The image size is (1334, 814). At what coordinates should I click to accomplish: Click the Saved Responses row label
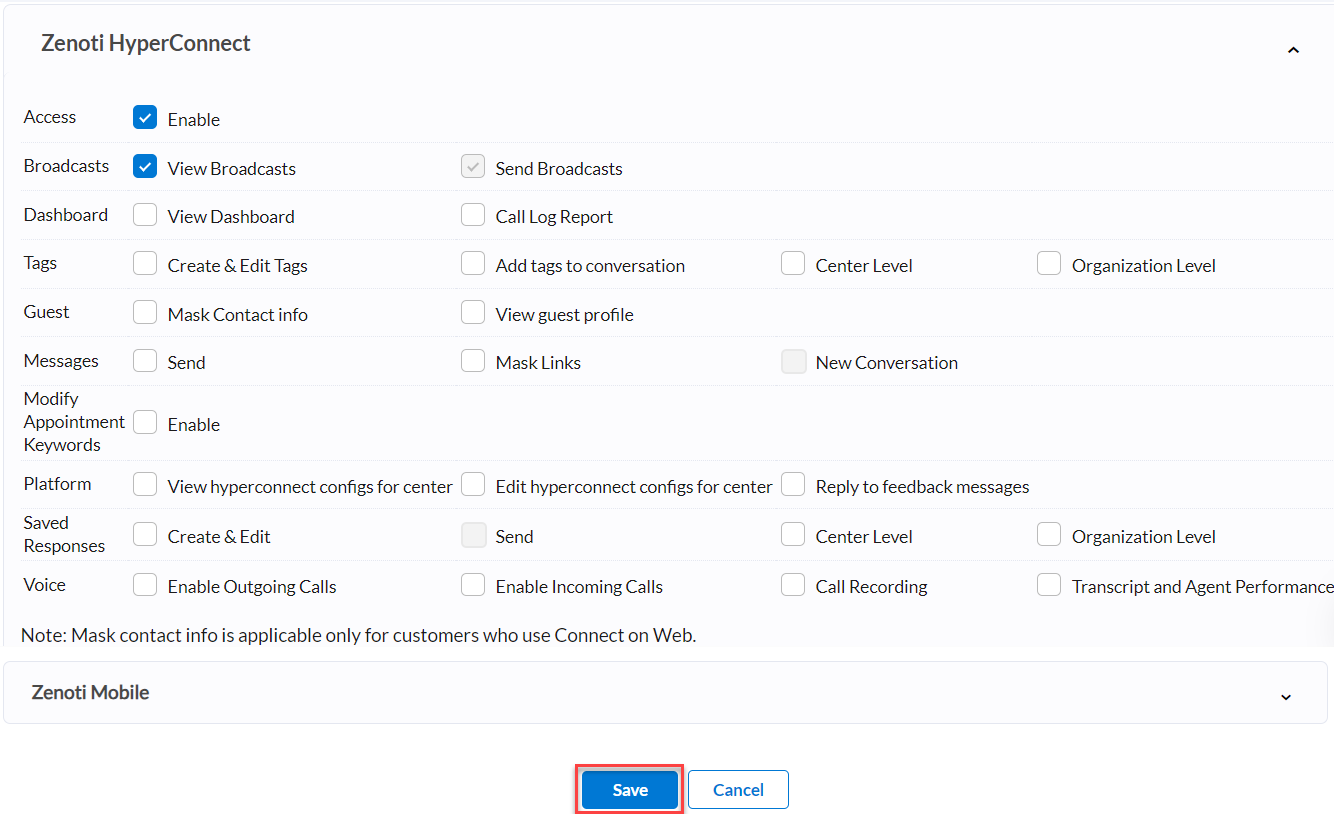[64, 534]
